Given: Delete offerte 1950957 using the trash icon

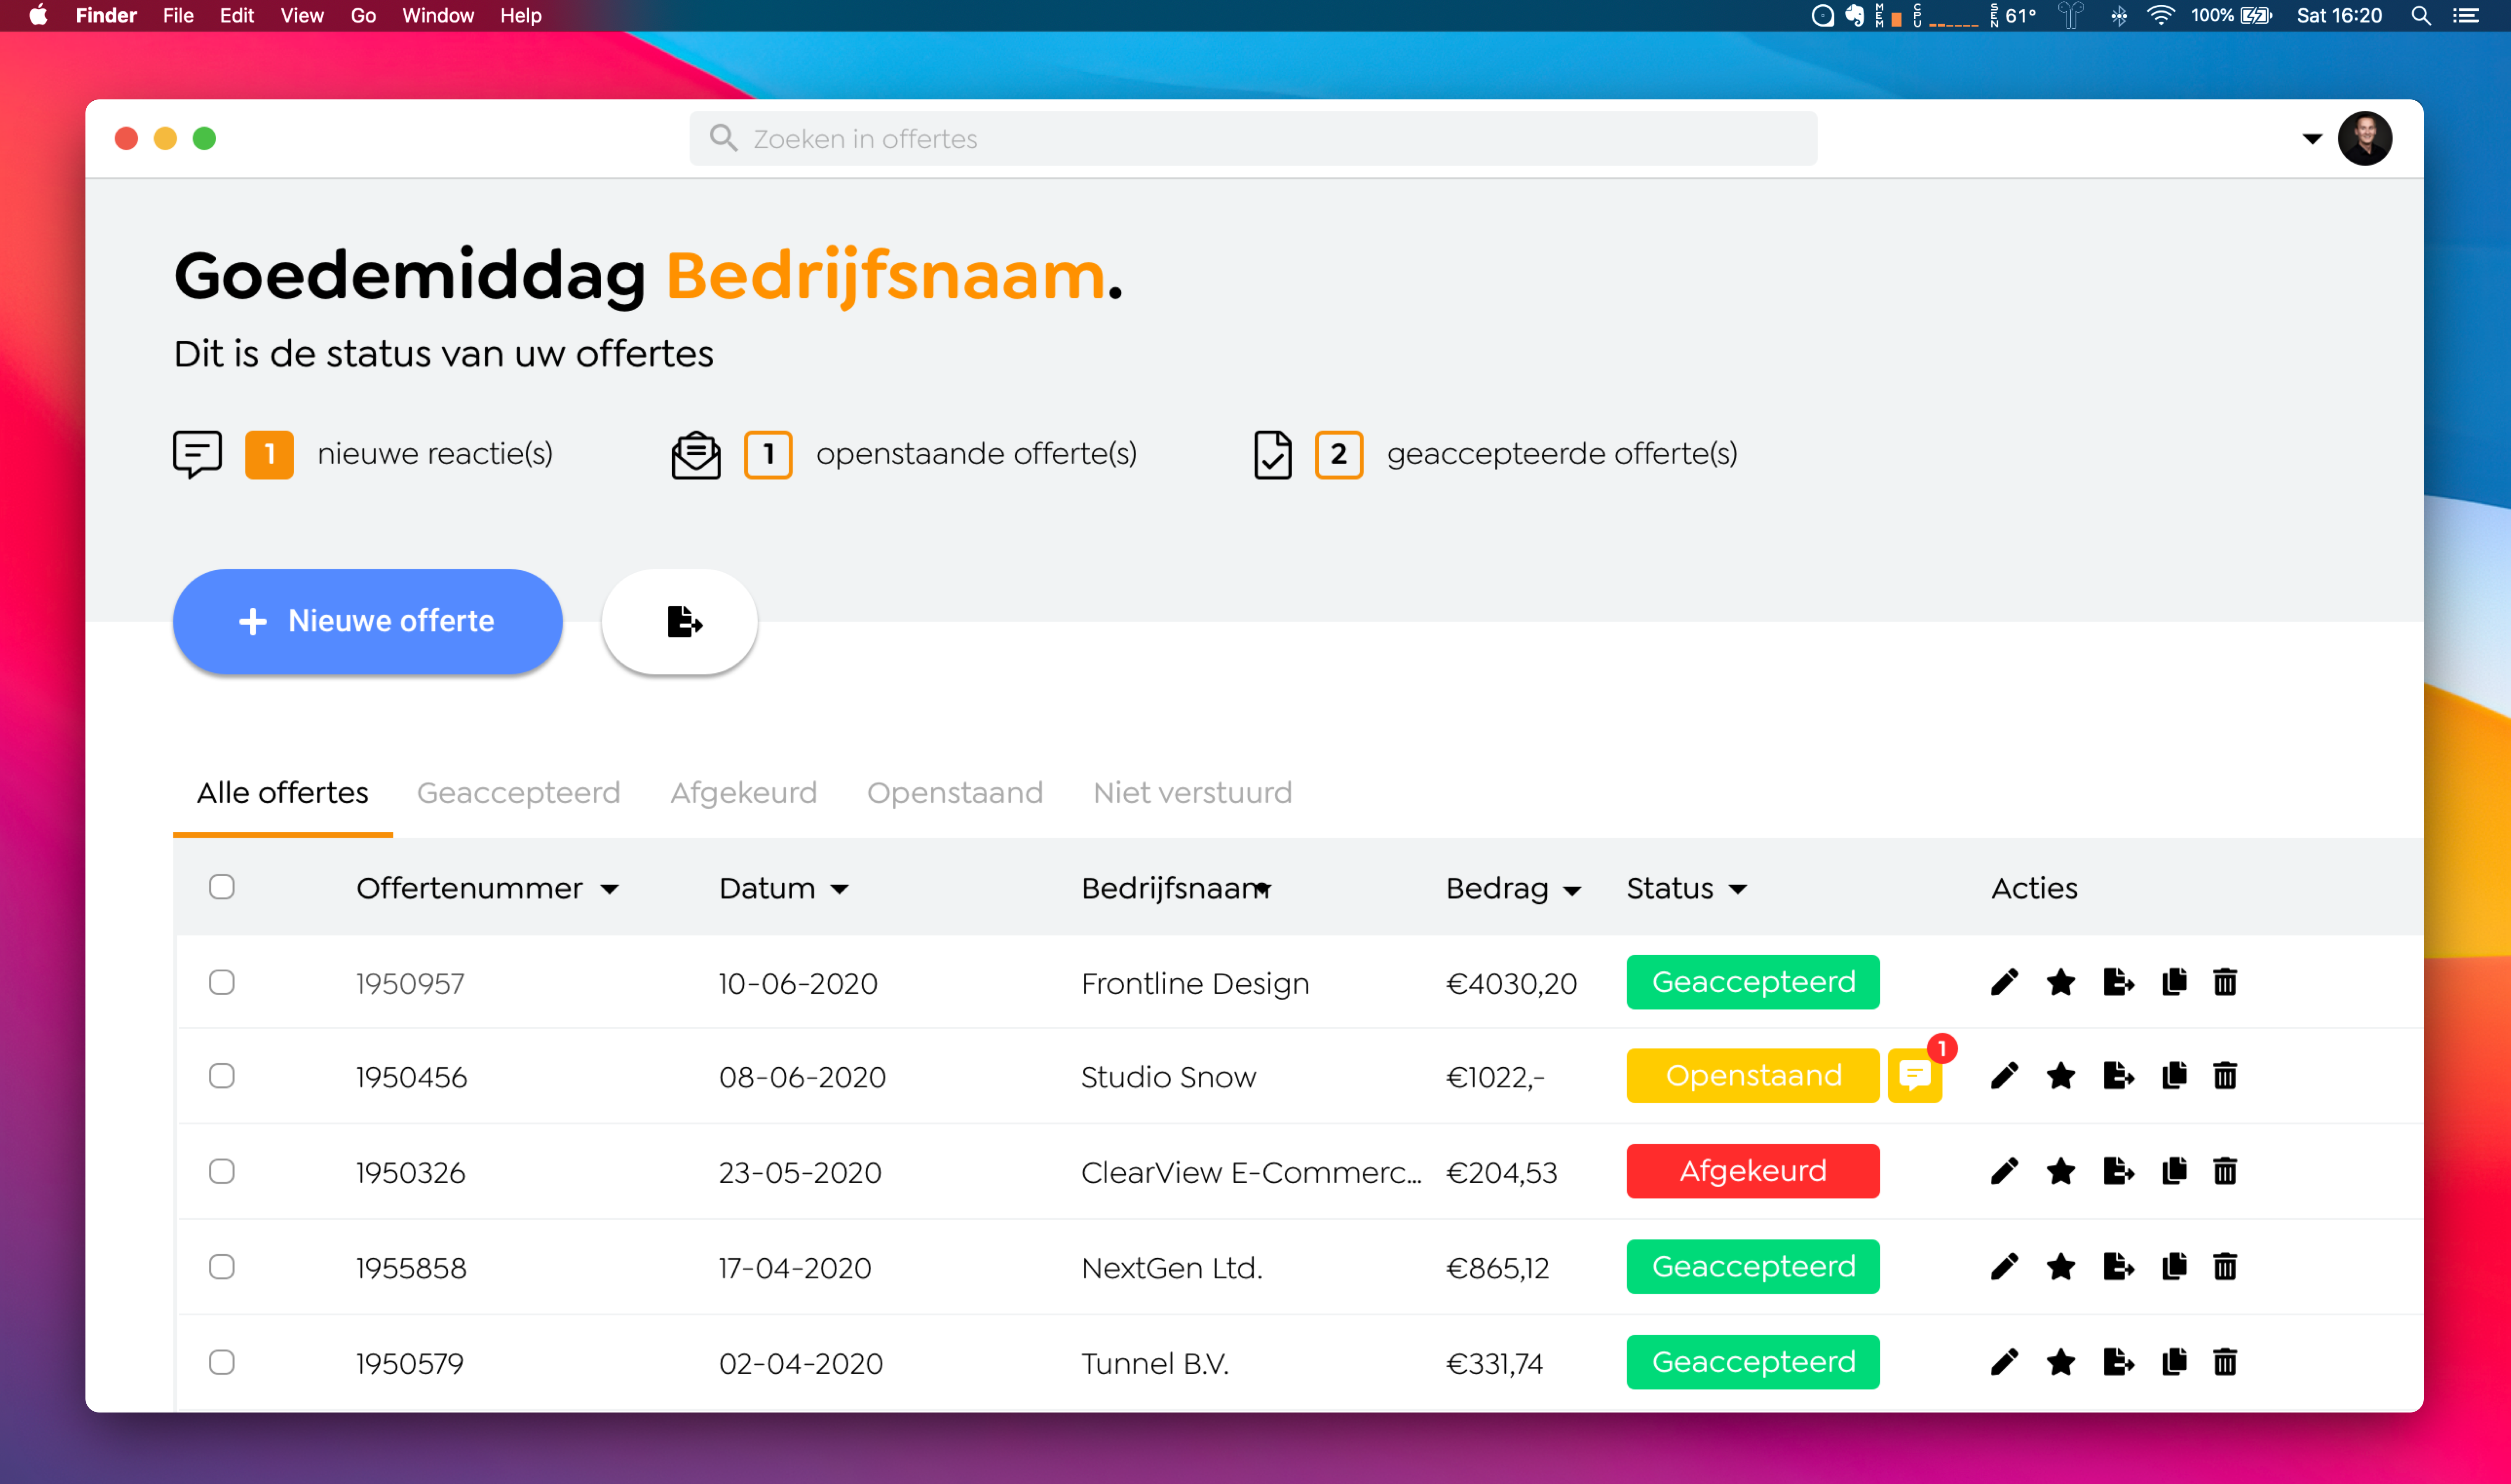Looking at the screenshot, I should [x=2225, y=982].
